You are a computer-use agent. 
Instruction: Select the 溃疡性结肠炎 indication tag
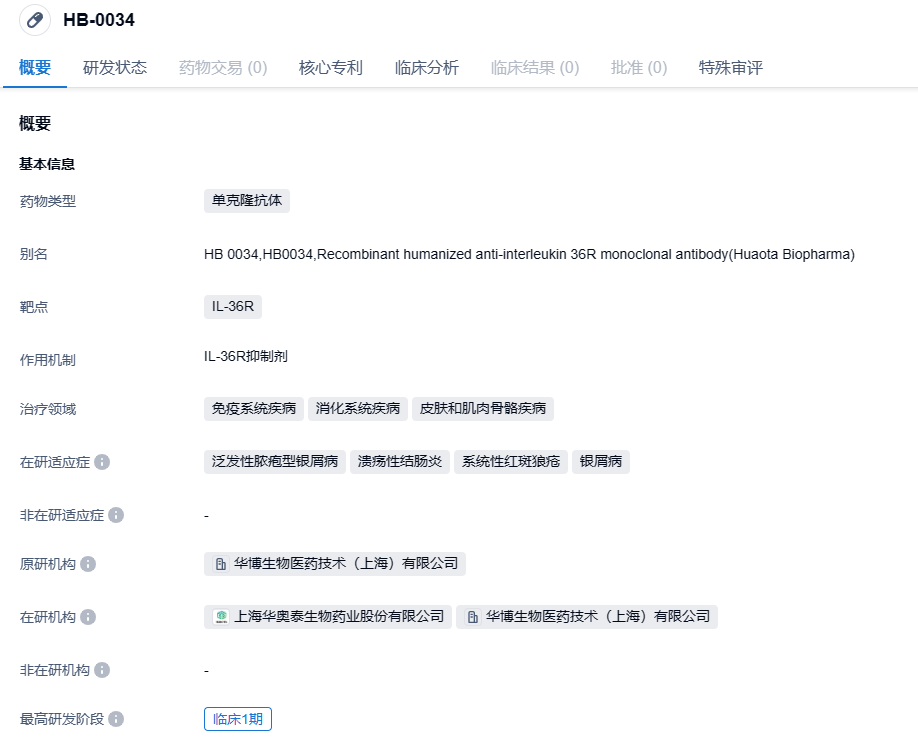click(400, 462)
